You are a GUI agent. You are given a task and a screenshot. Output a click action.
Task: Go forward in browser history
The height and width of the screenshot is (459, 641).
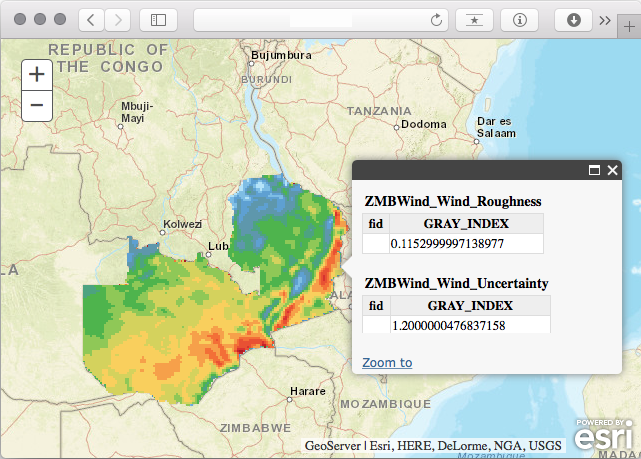tap(118, 20)
